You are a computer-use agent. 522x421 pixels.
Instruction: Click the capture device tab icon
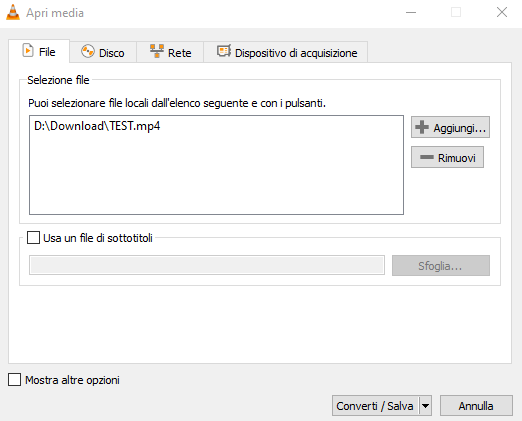pos(224,51)
